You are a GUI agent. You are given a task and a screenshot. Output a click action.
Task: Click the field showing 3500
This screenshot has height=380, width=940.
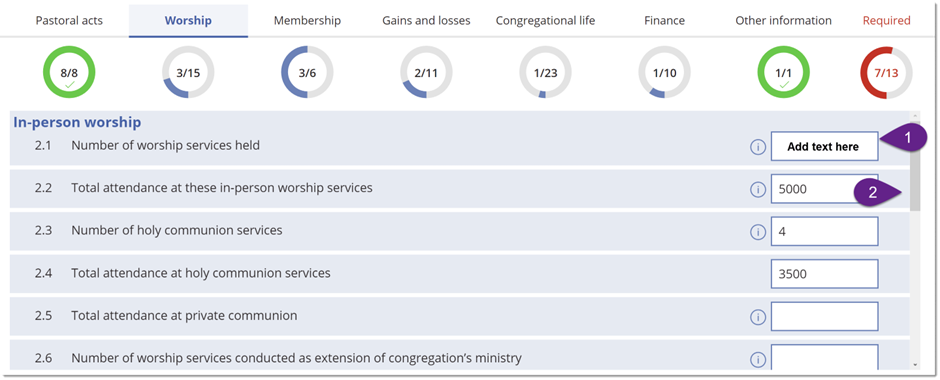pyautogui.click(x=824, y=274)
